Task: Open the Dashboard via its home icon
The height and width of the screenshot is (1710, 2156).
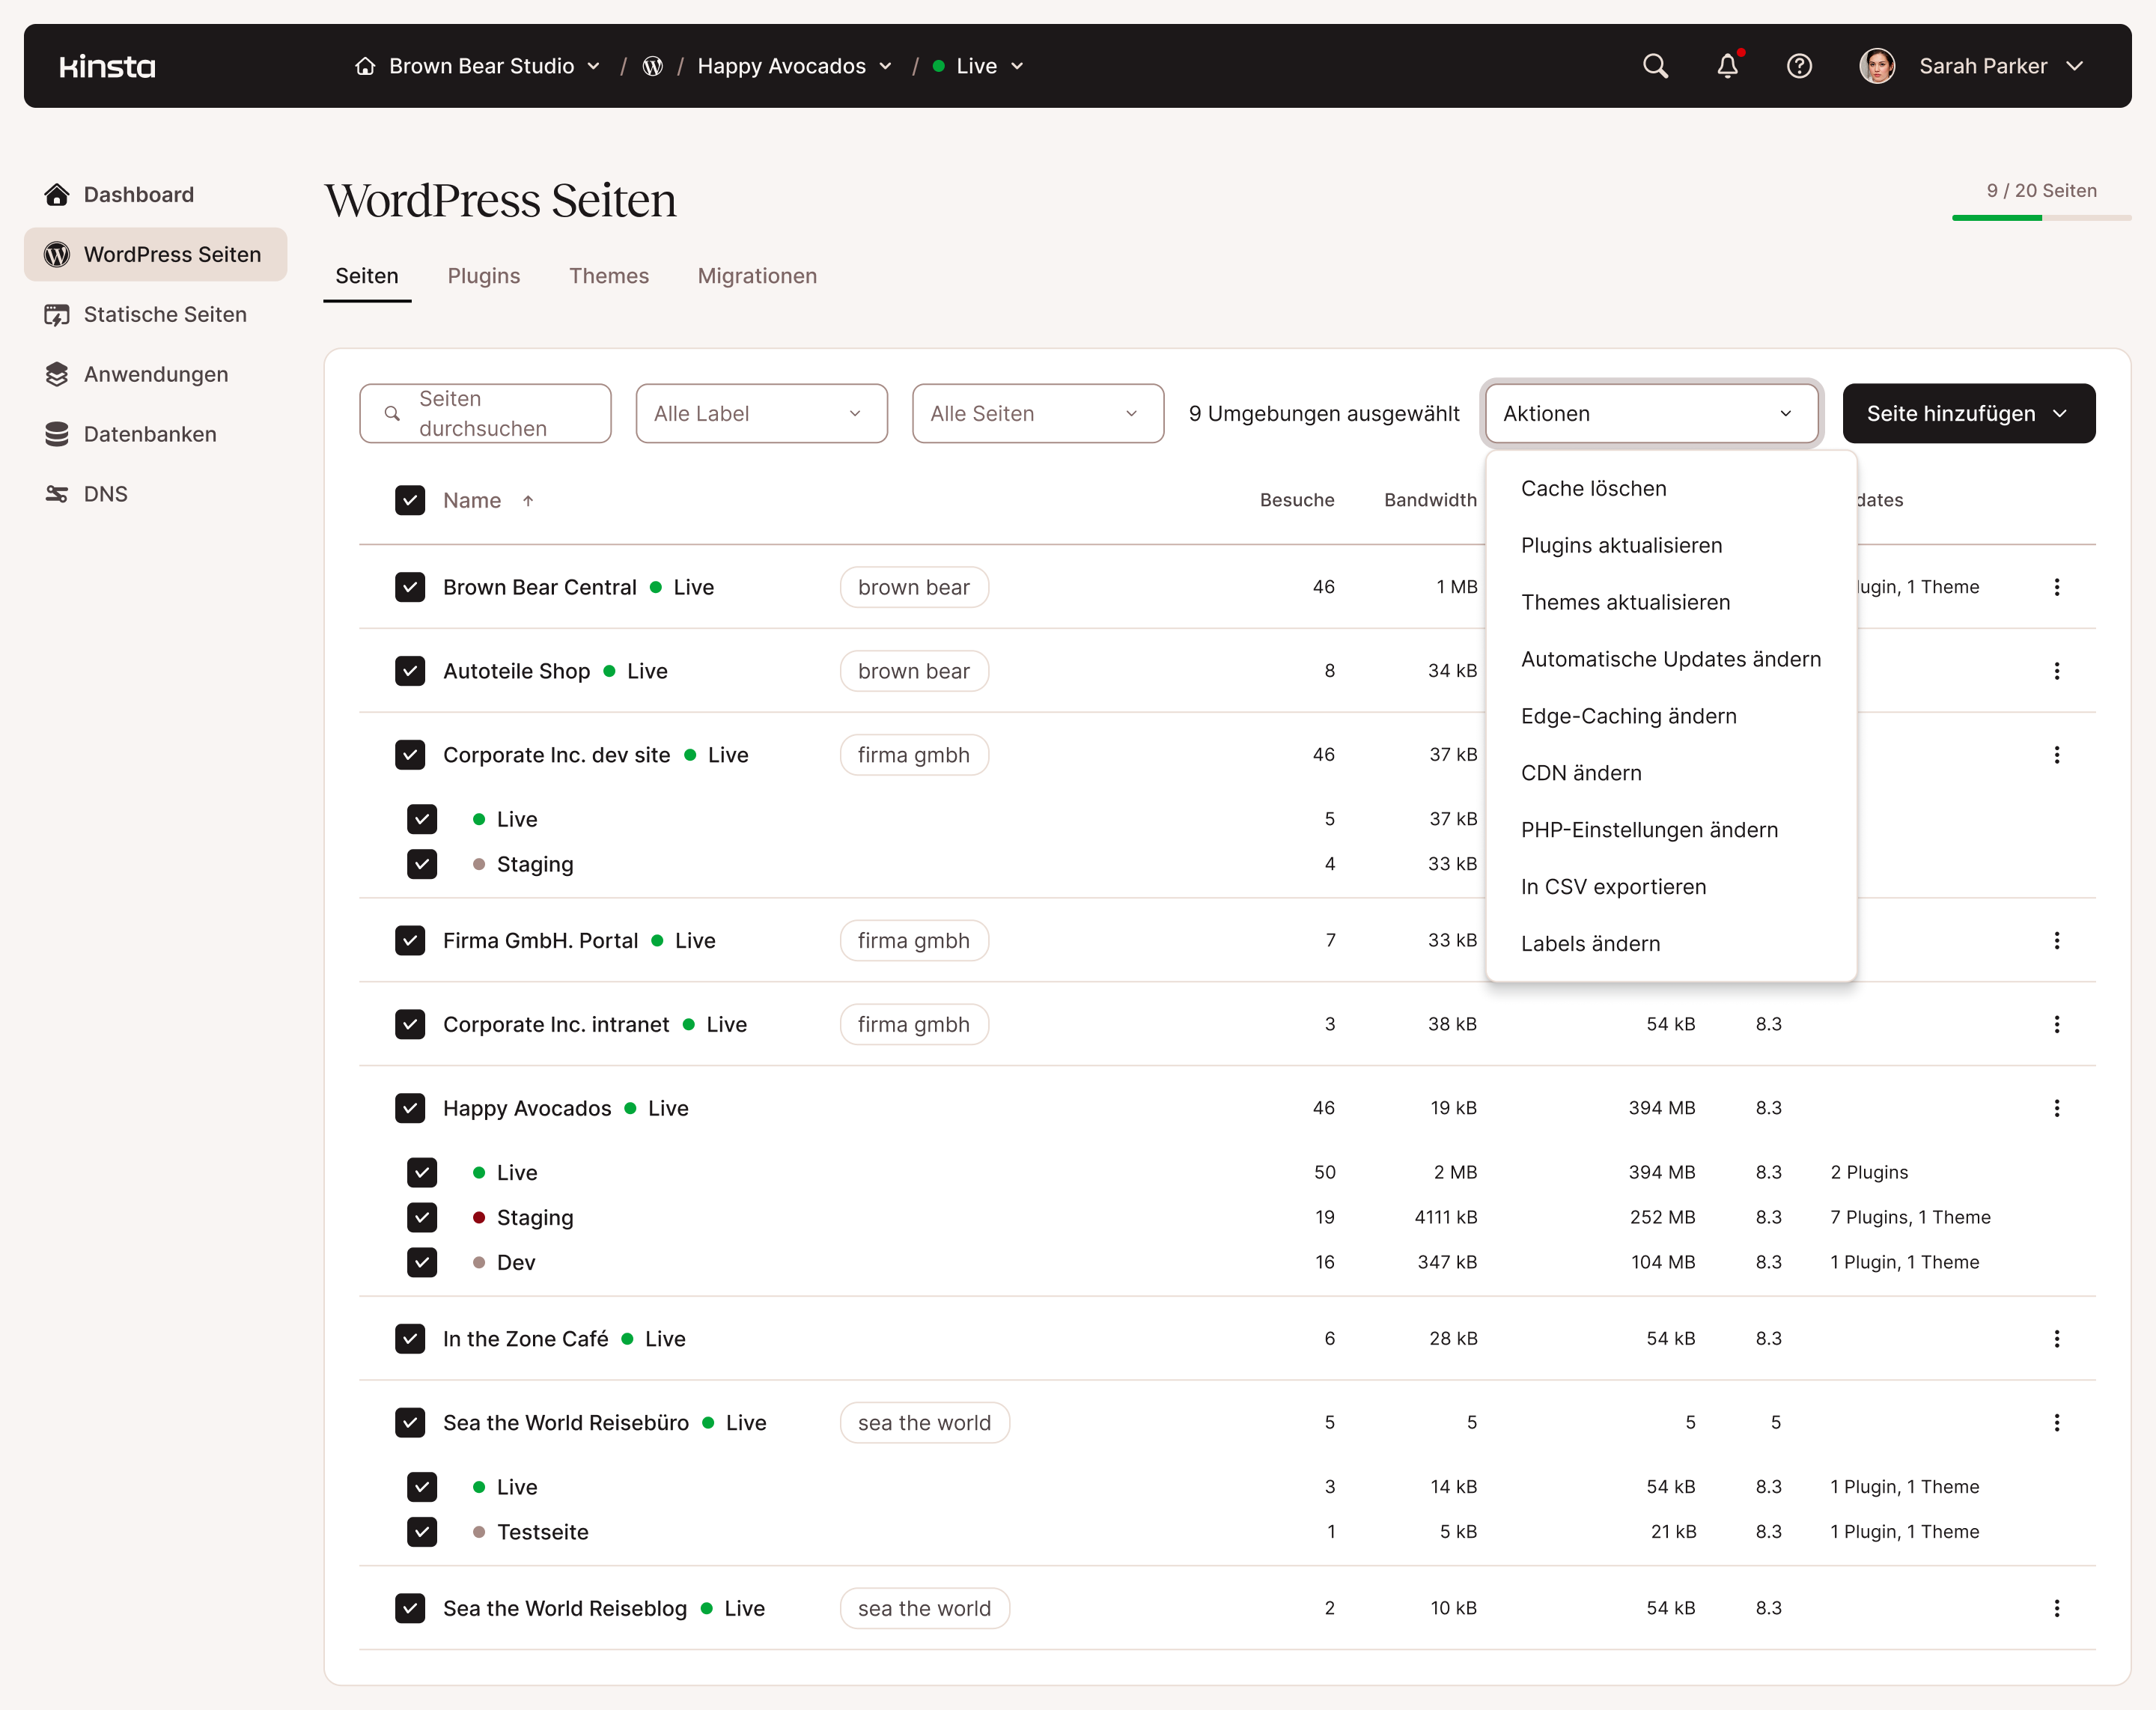Action: coord(57,194)
